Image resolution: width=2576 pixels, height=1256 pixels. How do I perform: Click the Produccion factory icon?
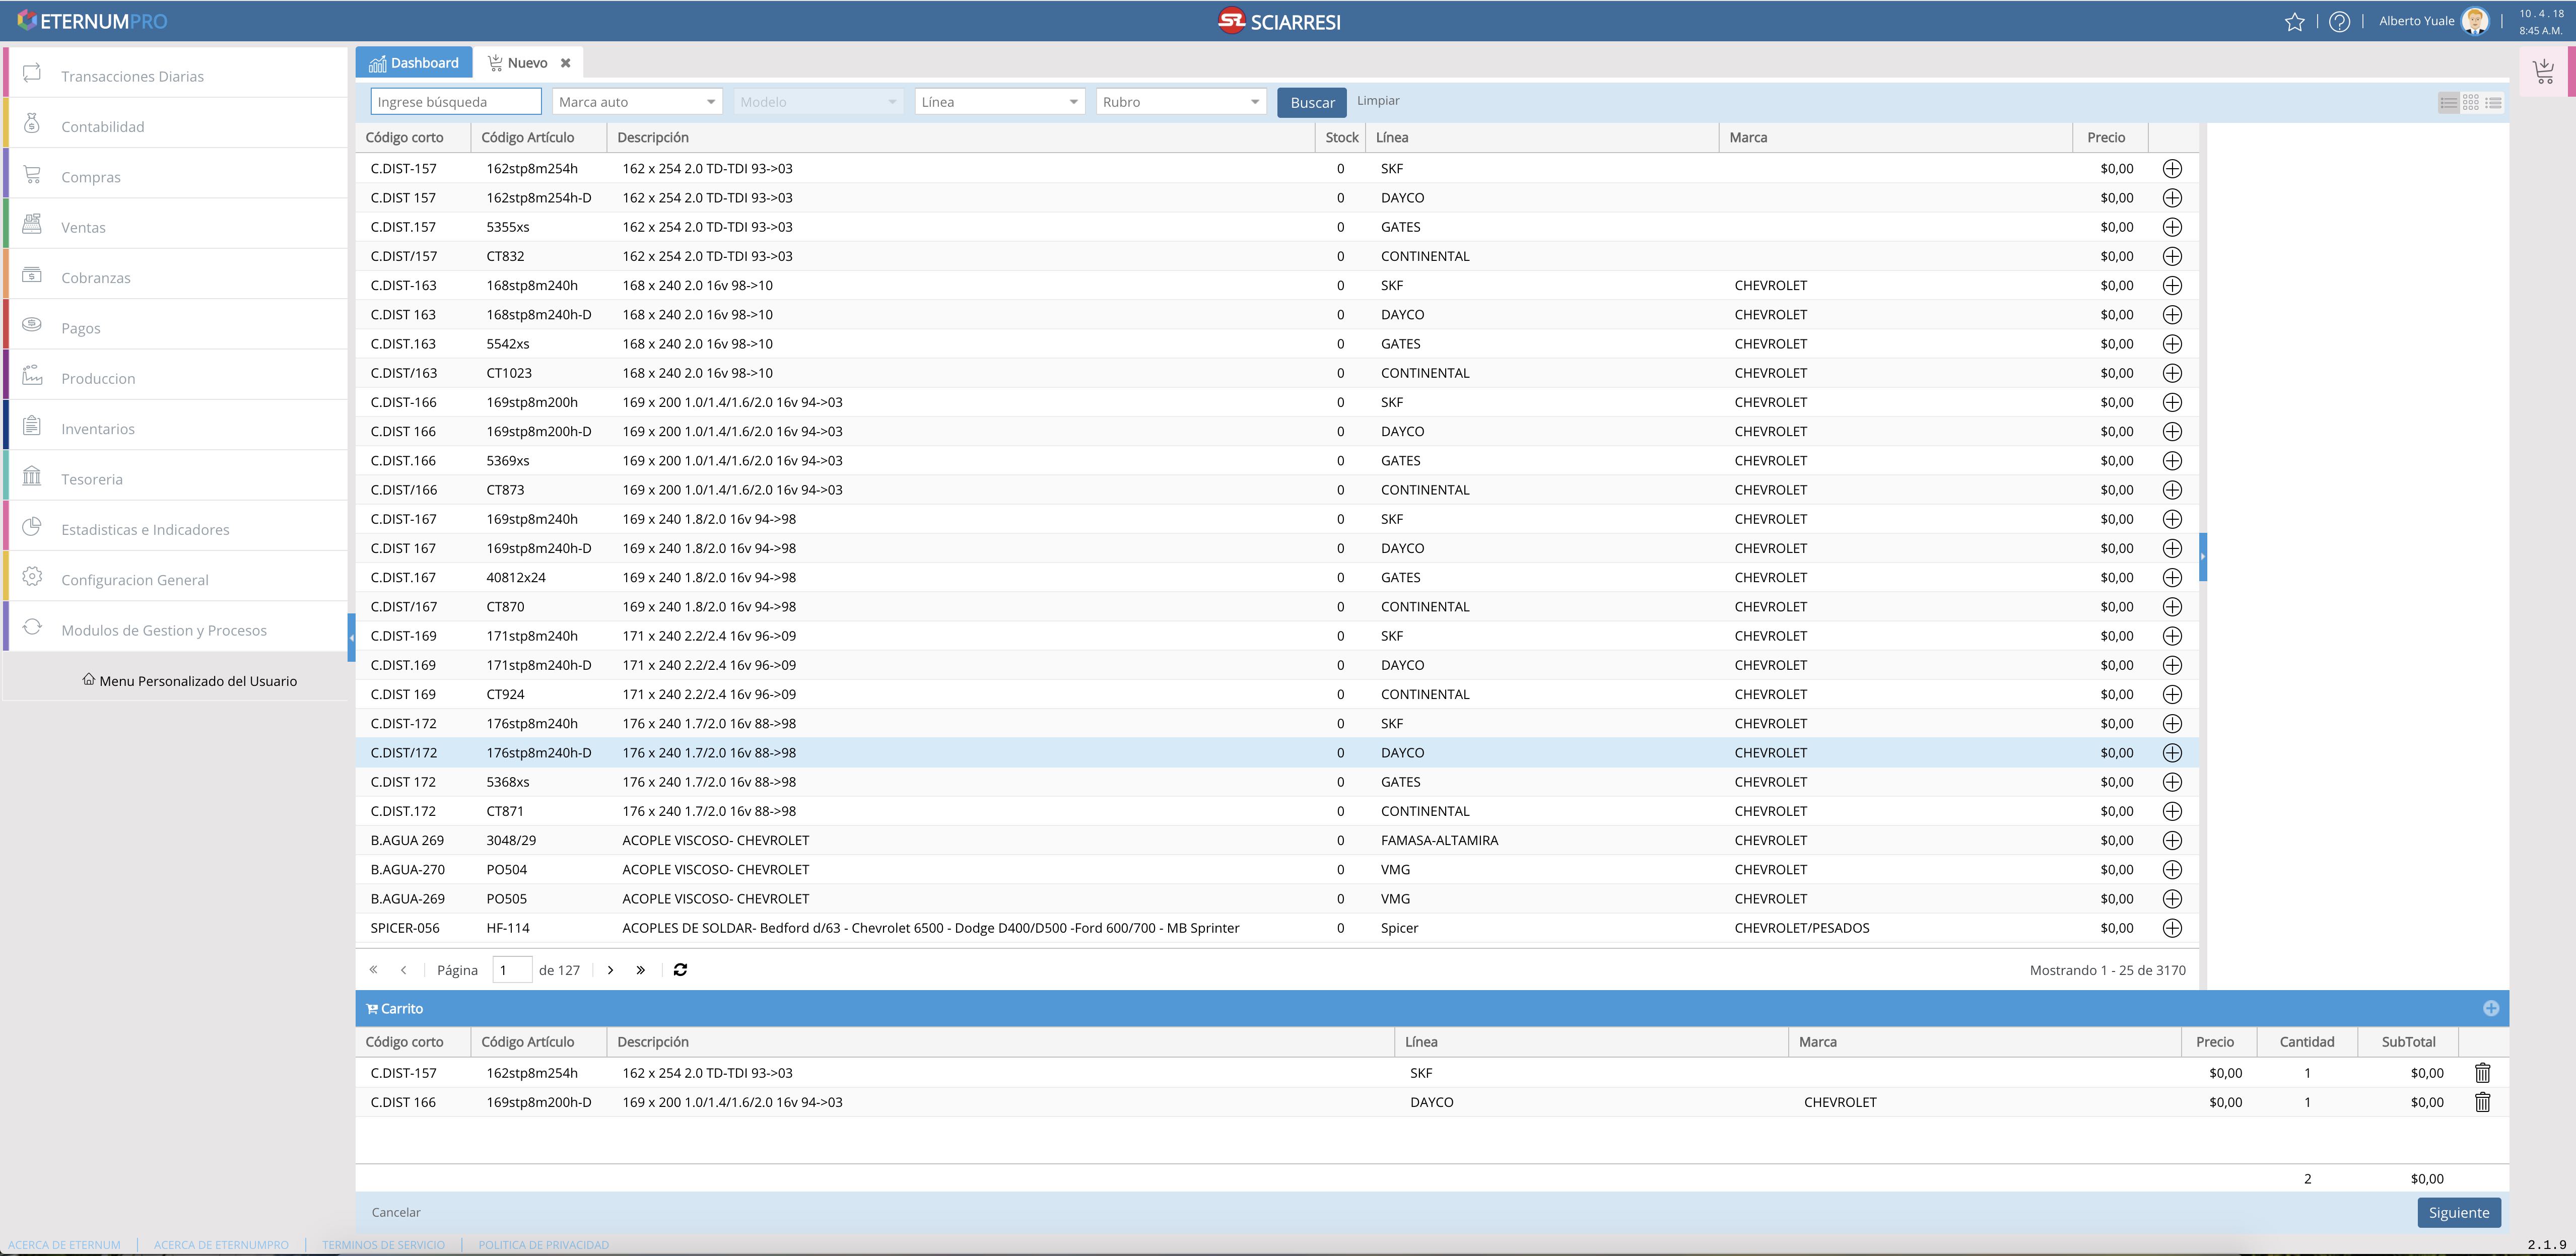pos(32,375)
